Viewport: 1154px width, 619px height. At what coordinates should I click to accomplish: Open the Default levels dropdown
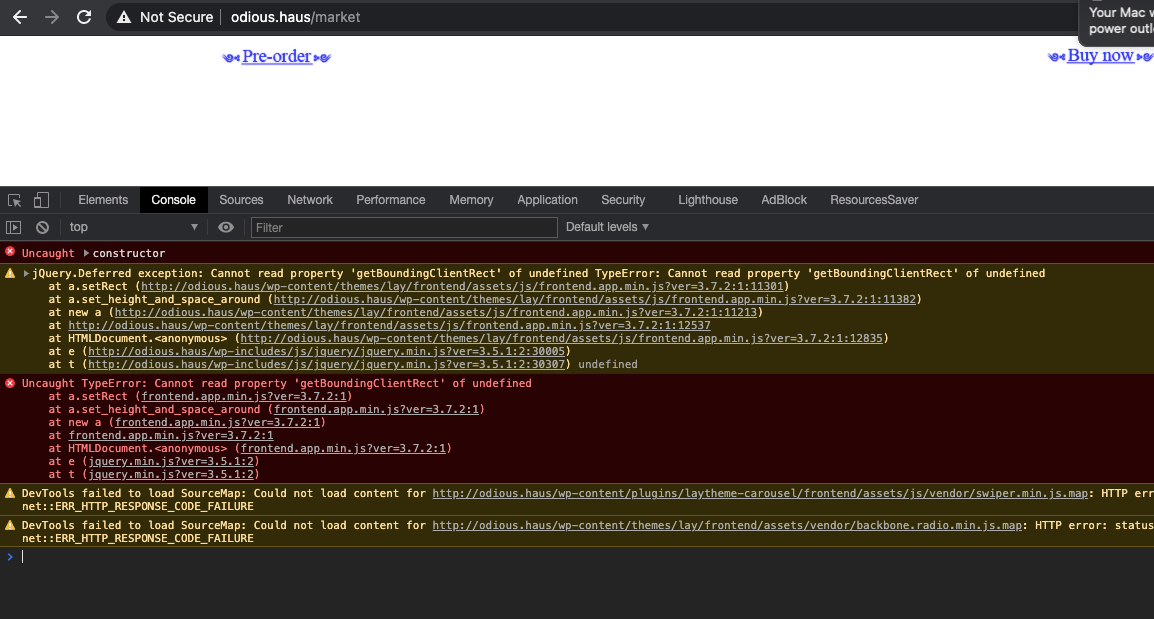pyautogui.click(x=607, y=227)
